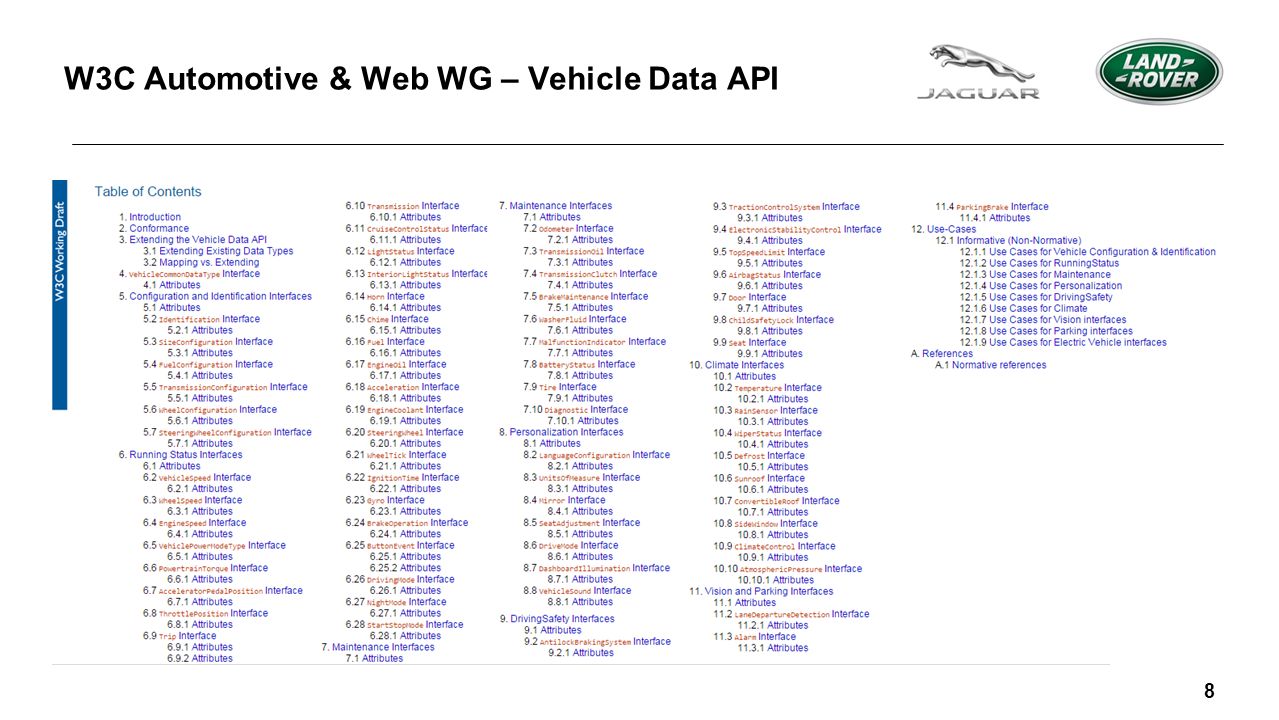Go to the 2. Conformance section
The width and height of the screenshot is (1279, 720).
coord(154,229)
